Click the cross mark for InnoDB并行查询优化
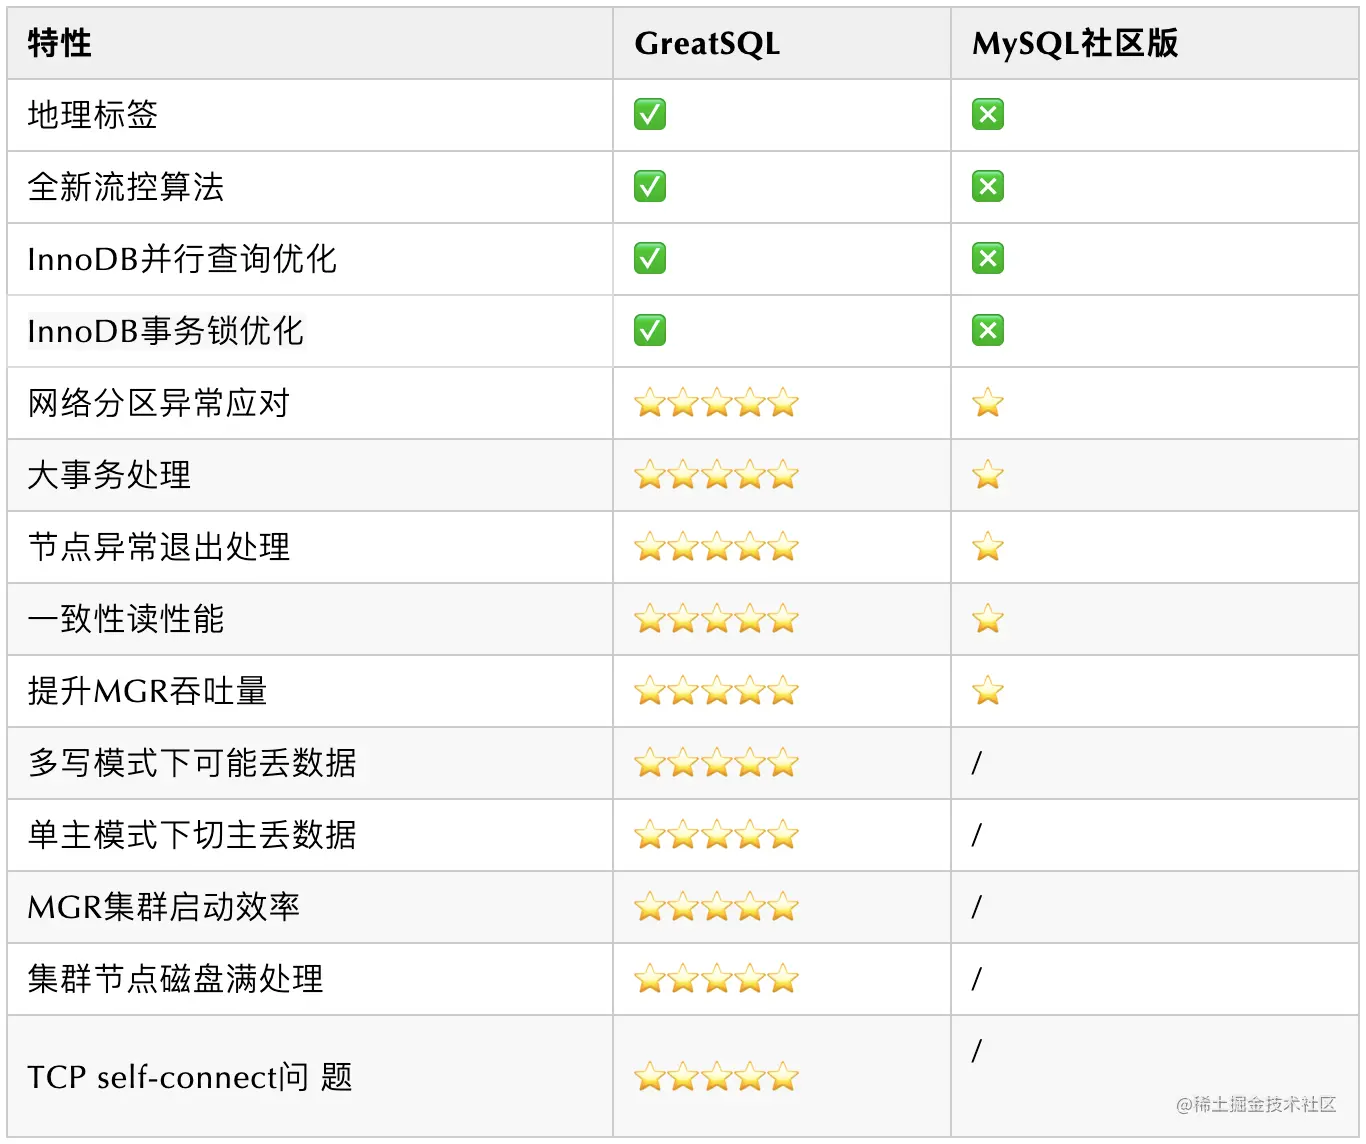The image size is (1366, 1144). [988, 259]
